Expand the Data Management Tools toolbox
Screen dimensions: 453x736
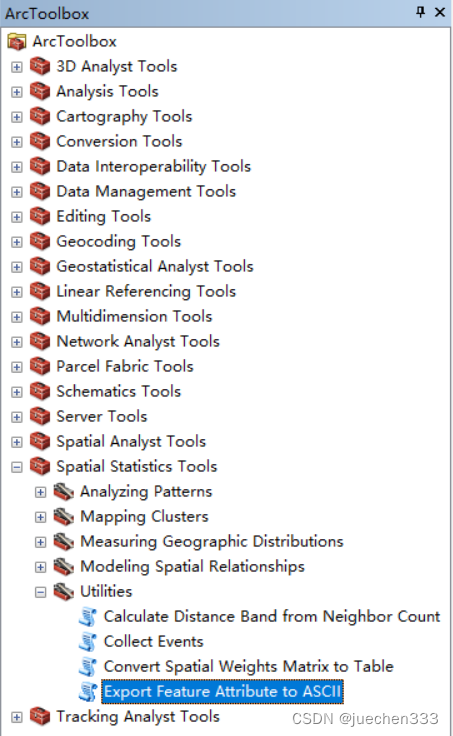17,192
